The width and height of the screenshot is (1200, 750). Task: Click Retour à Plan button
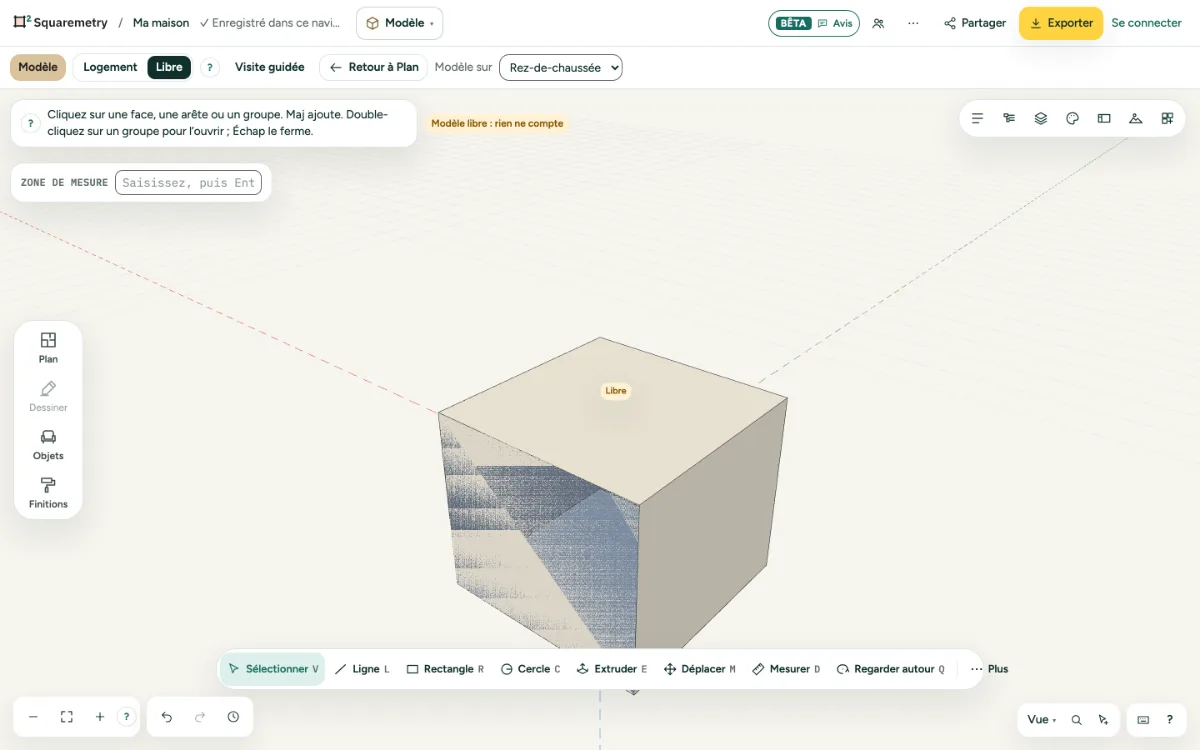click(374, 67)
